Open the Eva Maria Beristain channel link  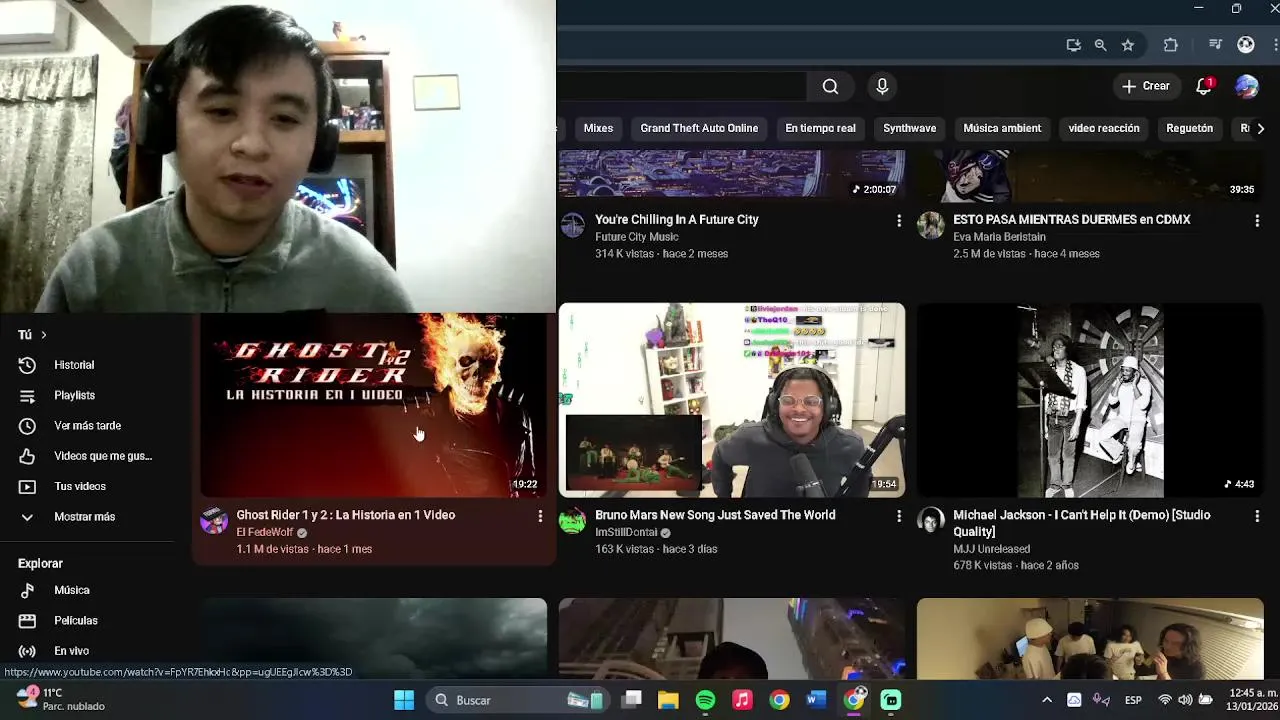point(999,237)
